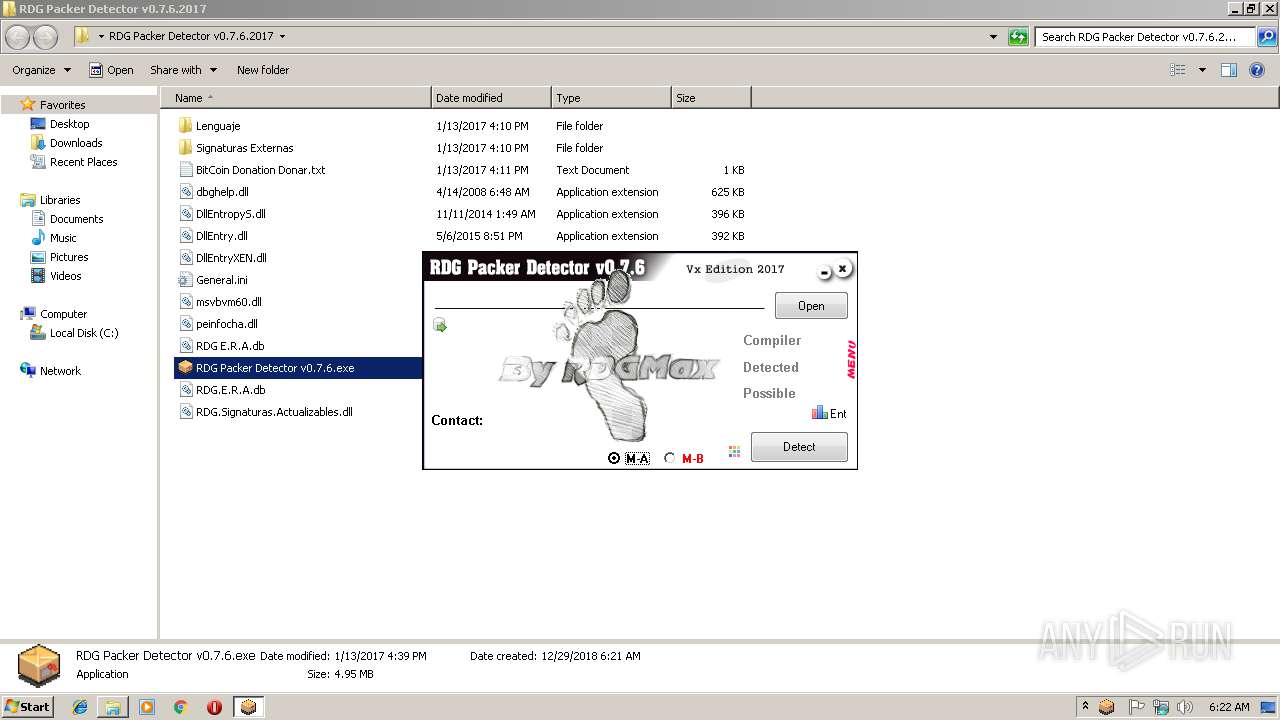The width and height of the screenshot is (1280, 720).
Task: Select the dbghelp.dll file
Action: [x=222, y=192]
